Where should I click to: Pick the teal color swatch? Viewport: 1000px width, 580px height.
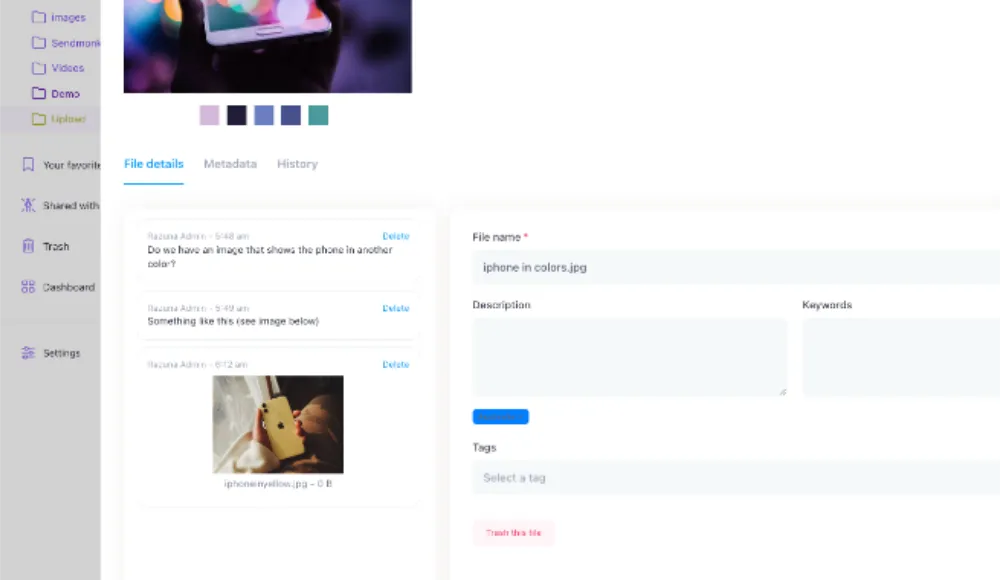(318, 115)
